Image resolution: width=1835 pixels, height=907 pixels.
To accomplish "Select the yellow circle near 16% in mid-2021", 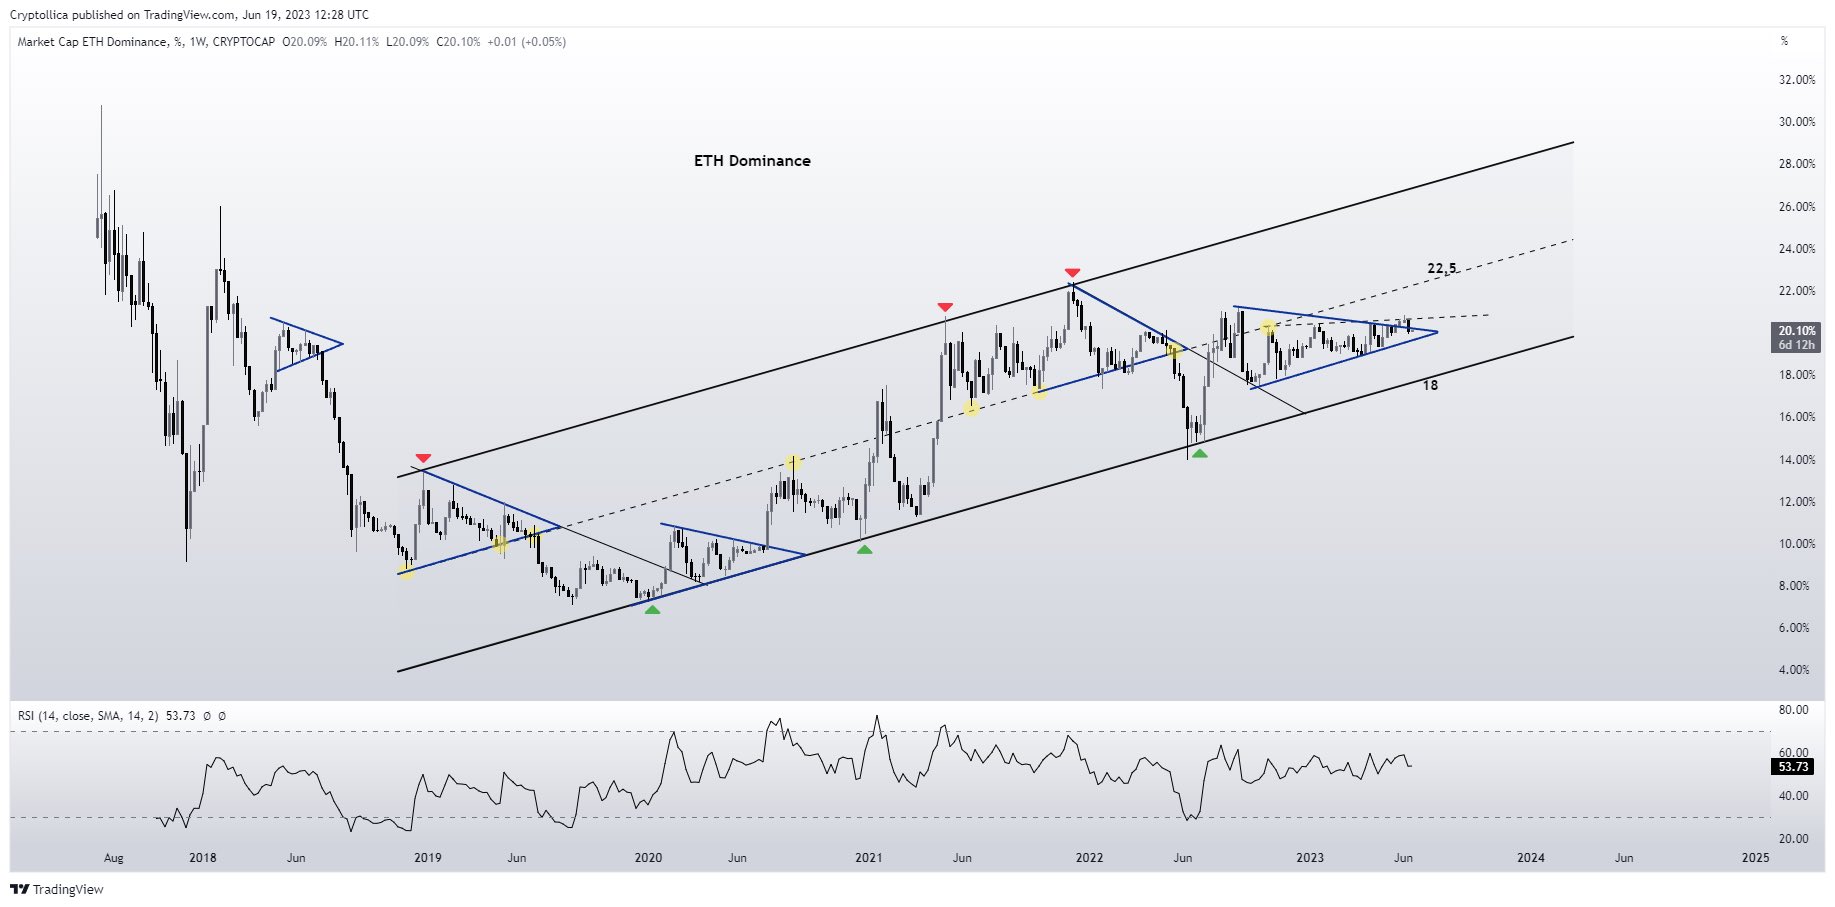I will point(971,408).
